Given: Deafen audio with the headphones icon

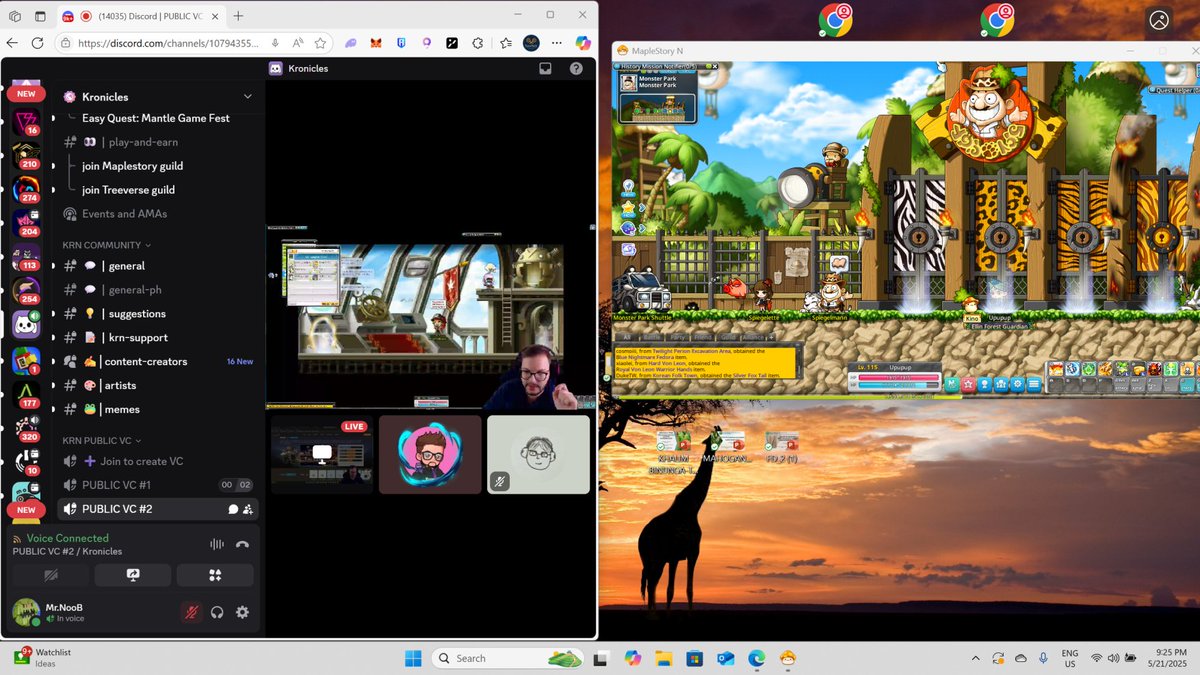Looking at the screenshot, I should (x=217, y=612).
